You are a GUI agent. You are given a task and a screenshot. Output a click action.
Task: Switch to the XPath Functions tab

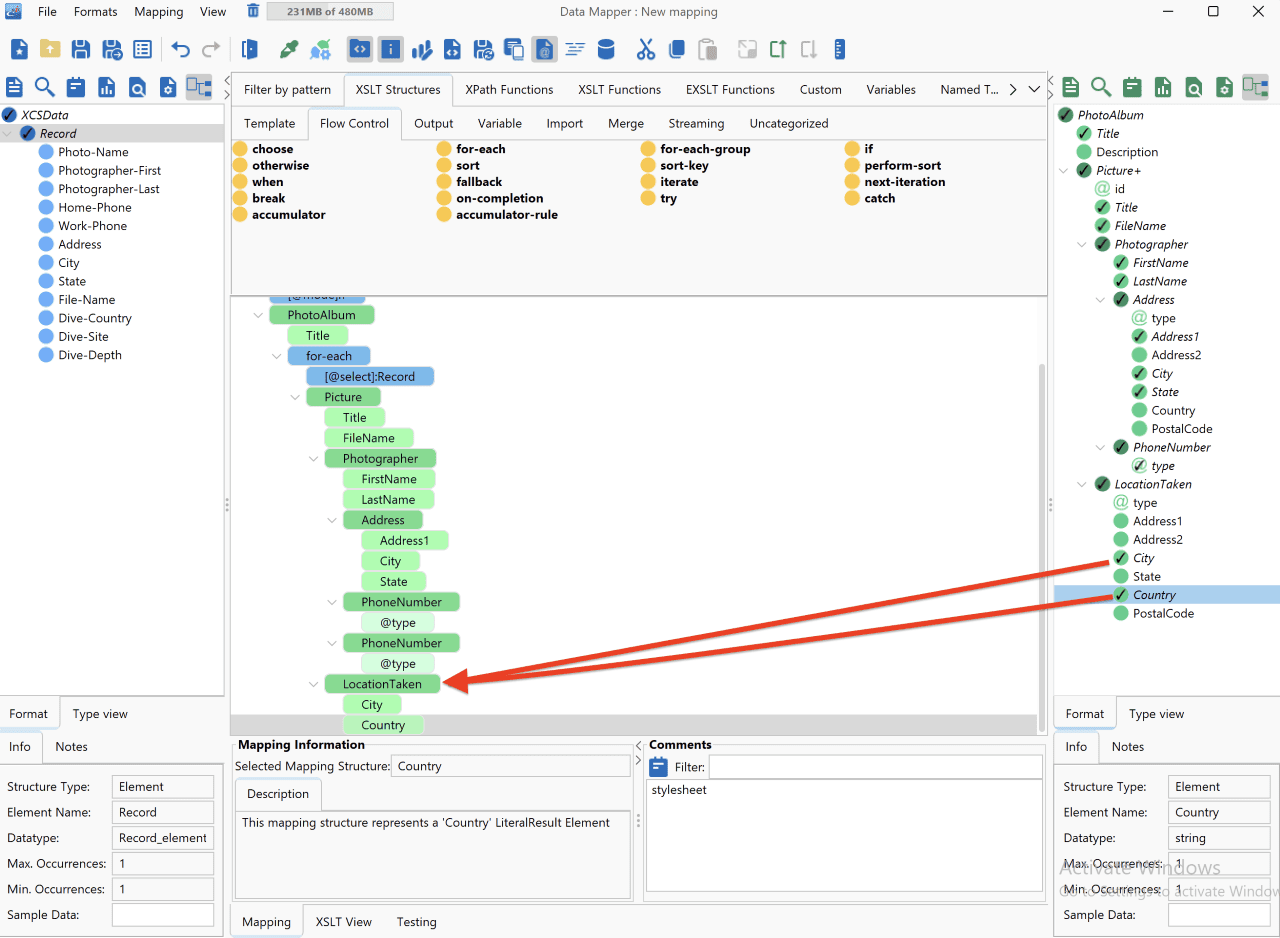(x=509, y=89)
